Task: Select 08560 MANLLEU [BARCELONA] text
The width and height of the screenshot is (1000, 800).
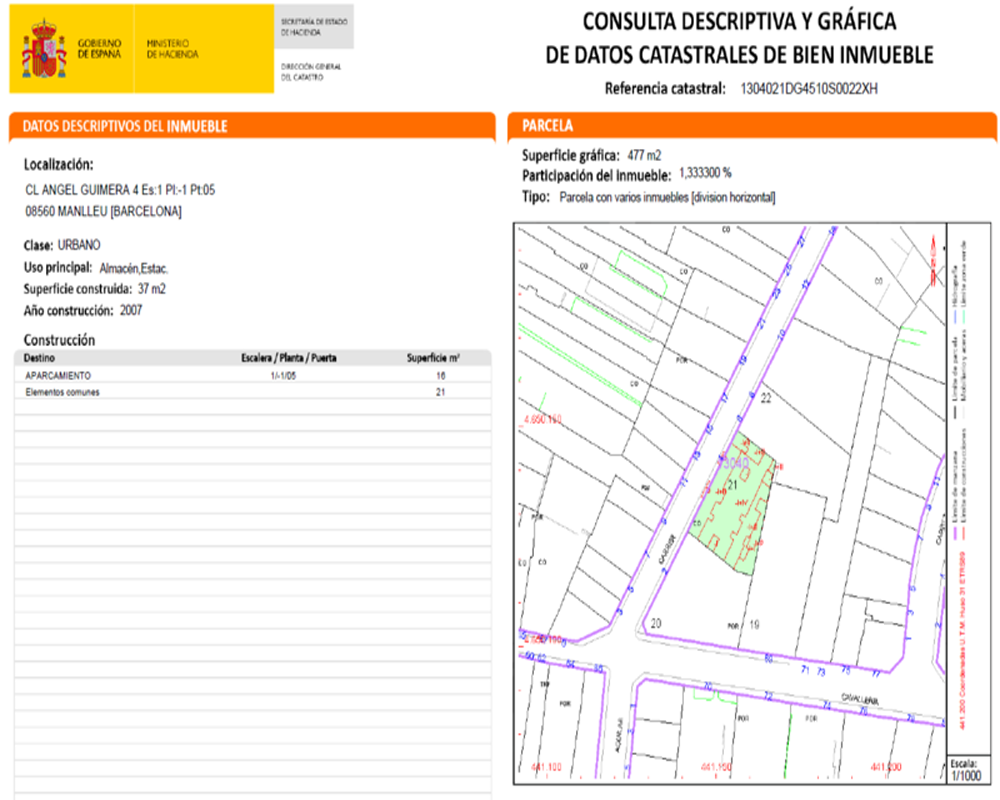Action: (x=103, y=211)
